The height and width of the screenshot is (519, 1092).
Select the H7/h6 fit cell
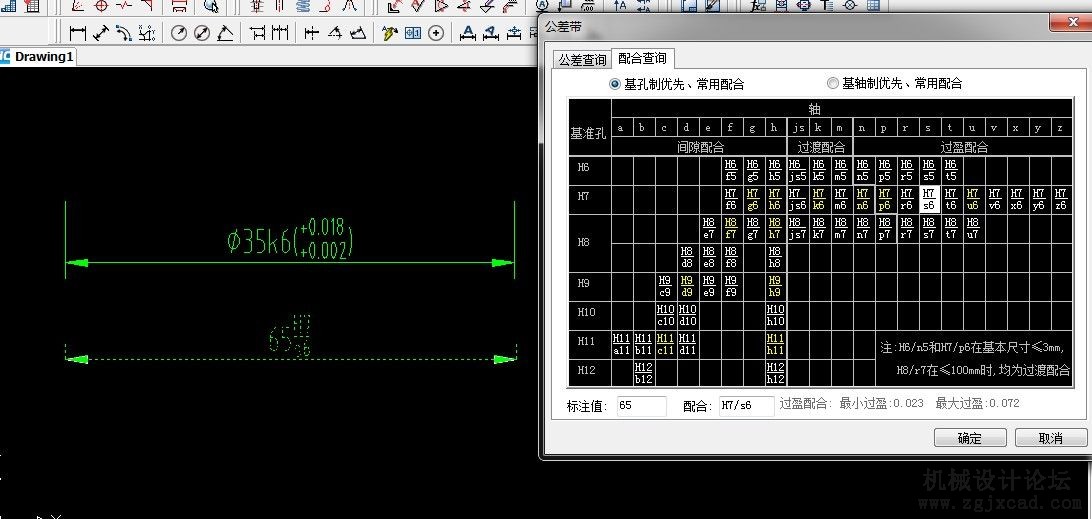click(774, 199)
